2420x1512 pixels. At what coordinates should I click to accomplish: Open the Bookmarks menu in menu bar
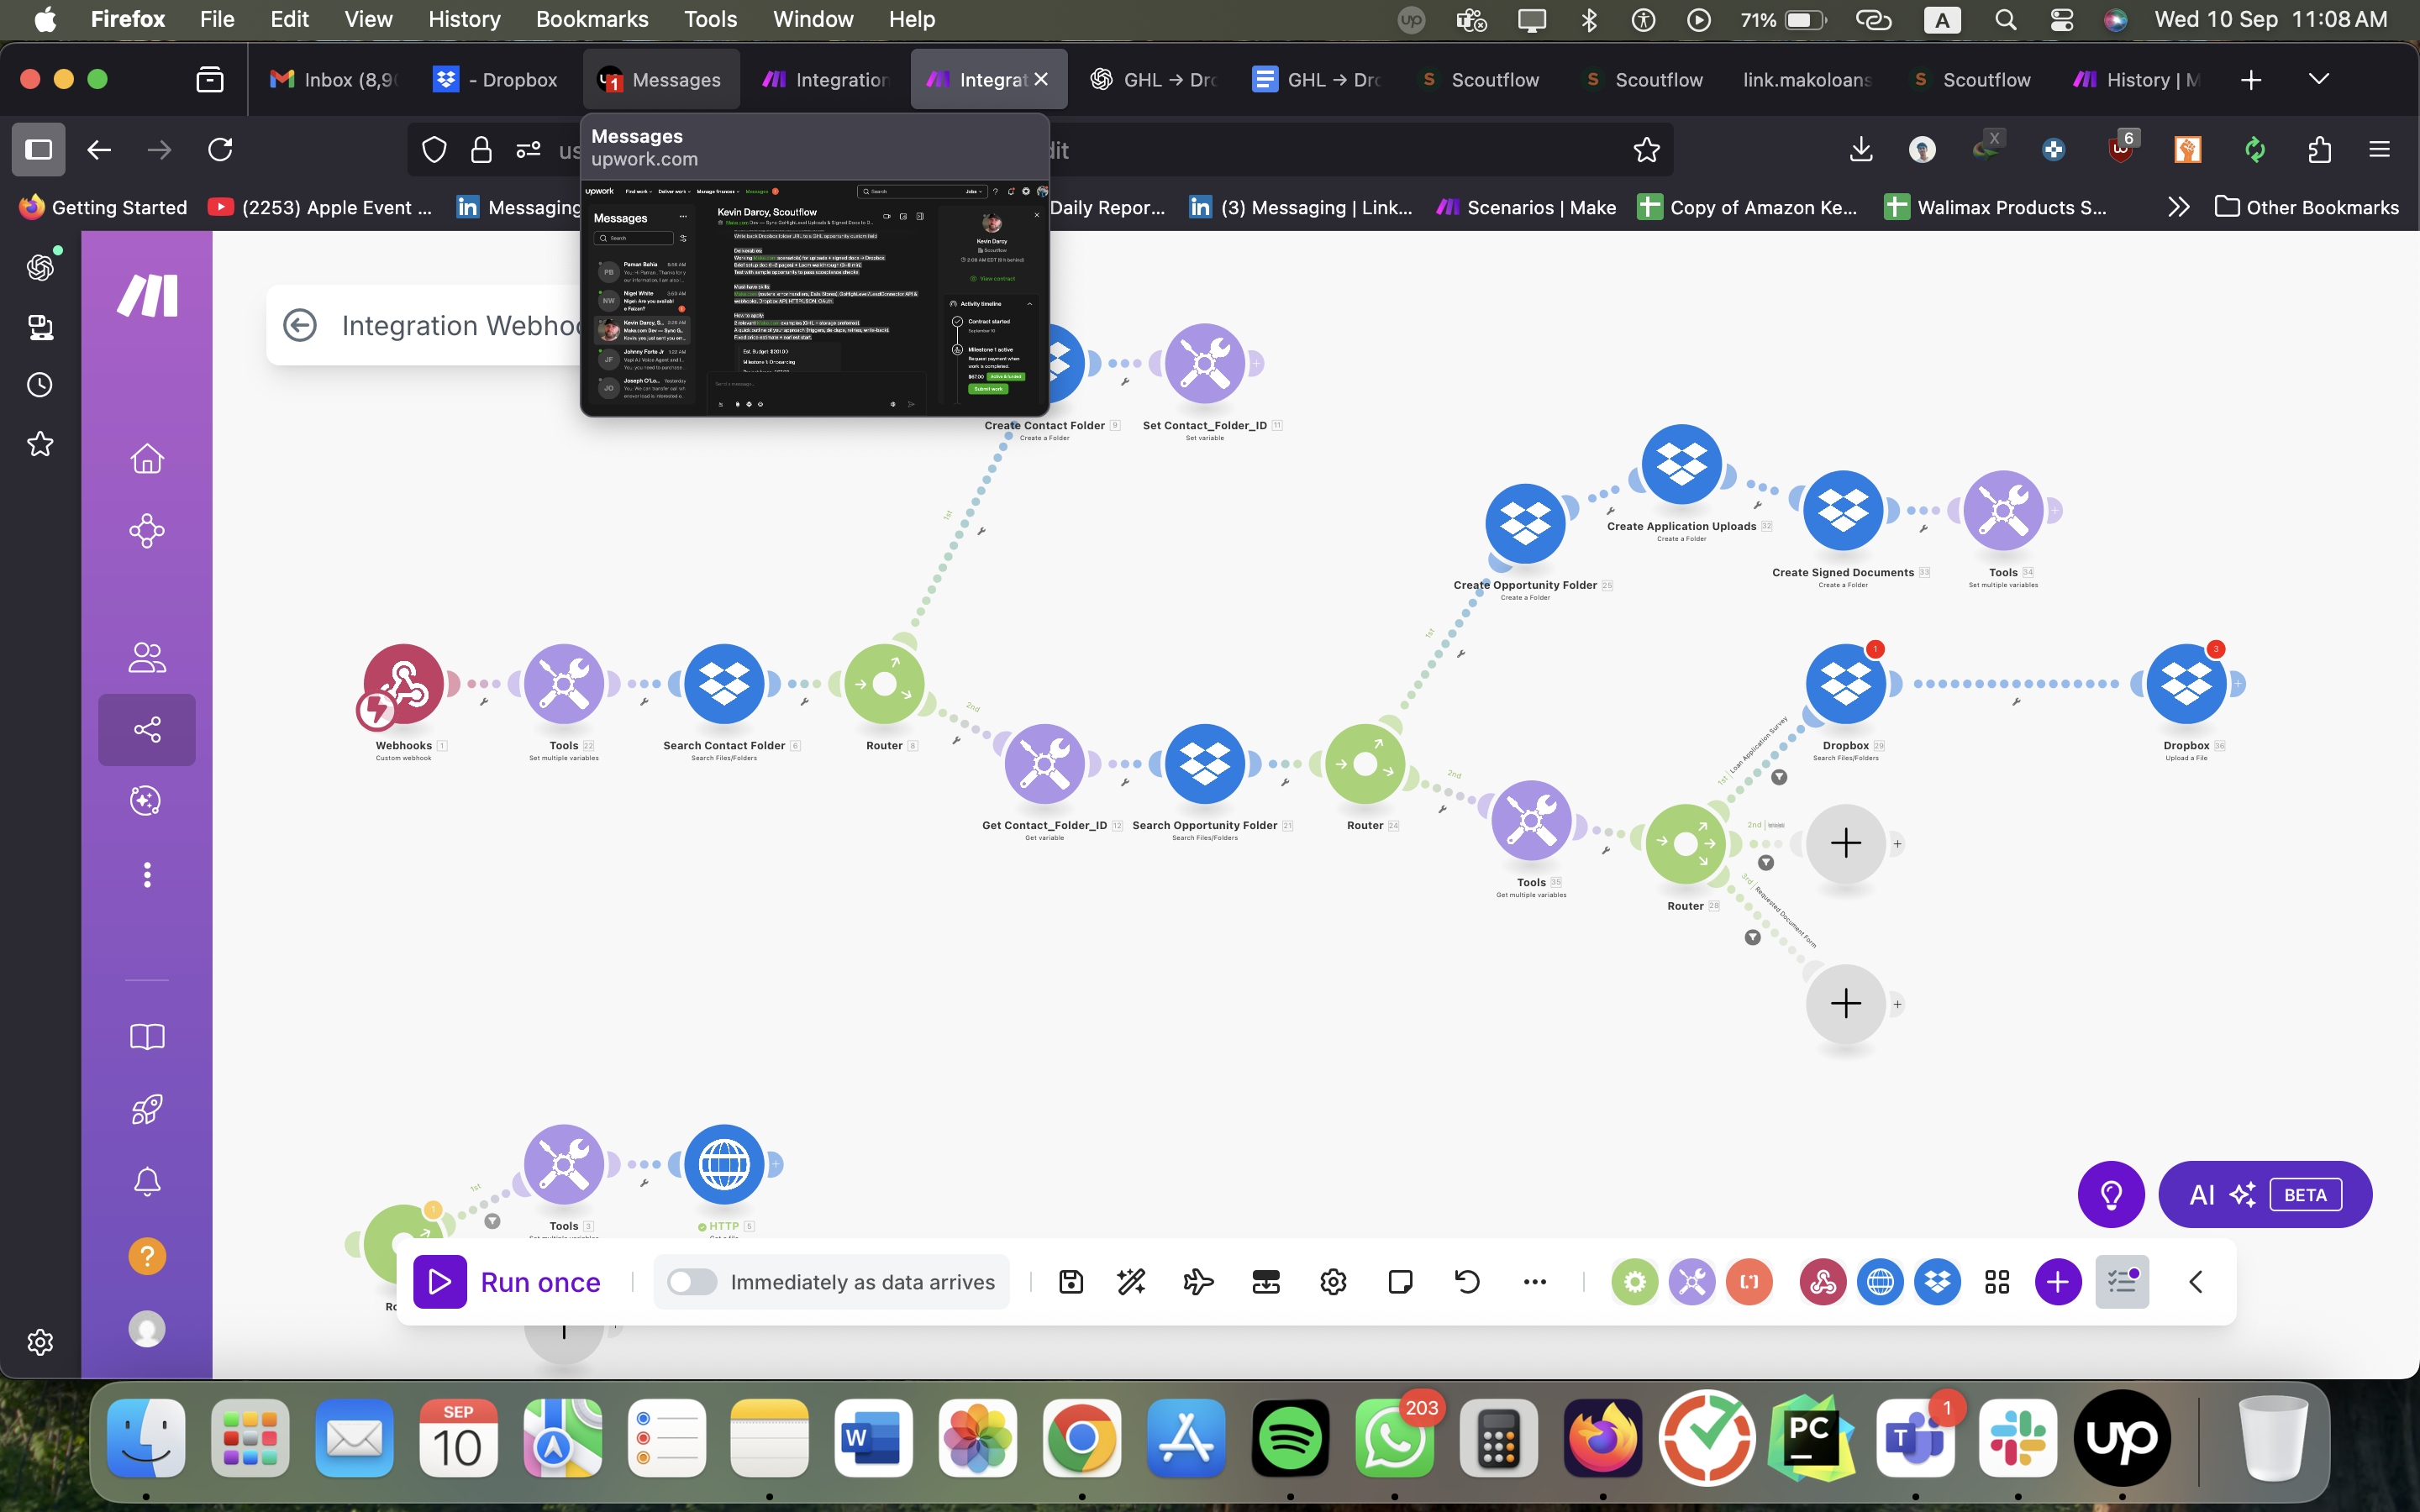pos(592,19)
